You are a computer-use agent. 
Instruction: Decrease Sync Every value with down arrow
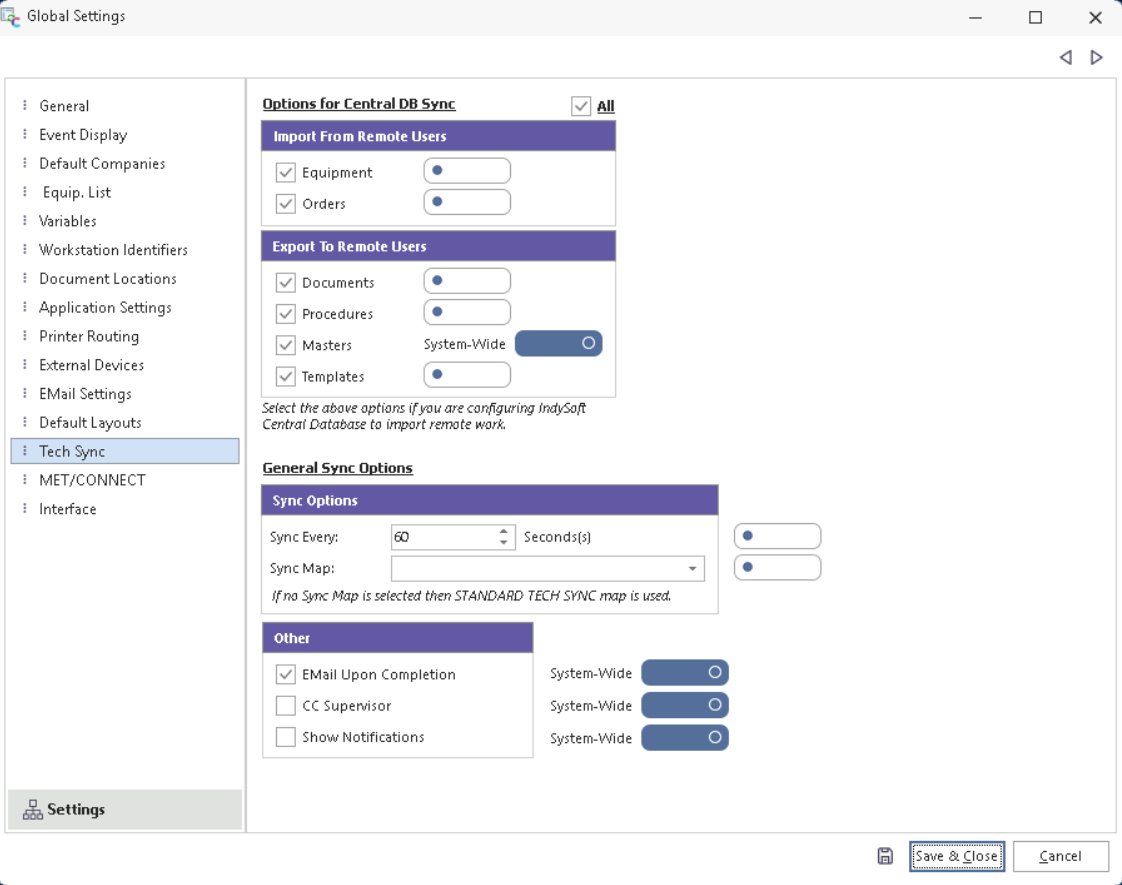(504, 543)
